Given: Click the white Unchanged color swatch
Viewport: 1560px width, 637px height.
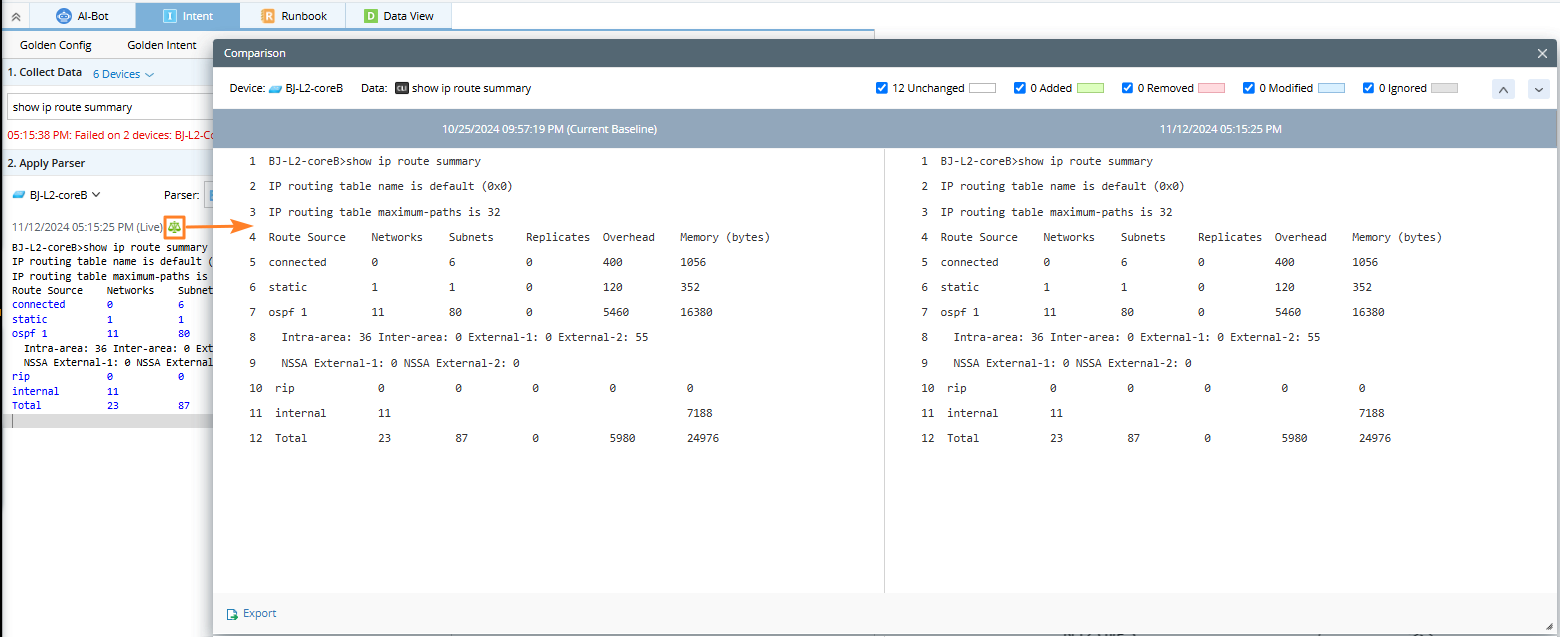Looking at the screenshot, I should (983, 88).
